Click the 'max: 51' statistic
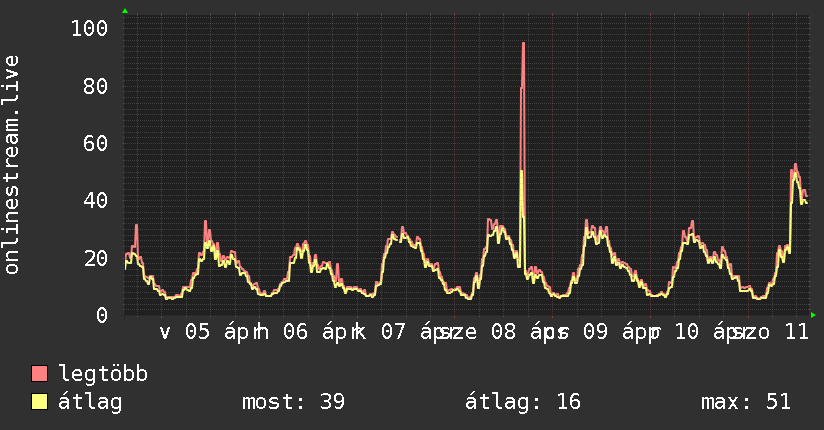This screenshot has width=824, height=430. pos(746,402)
